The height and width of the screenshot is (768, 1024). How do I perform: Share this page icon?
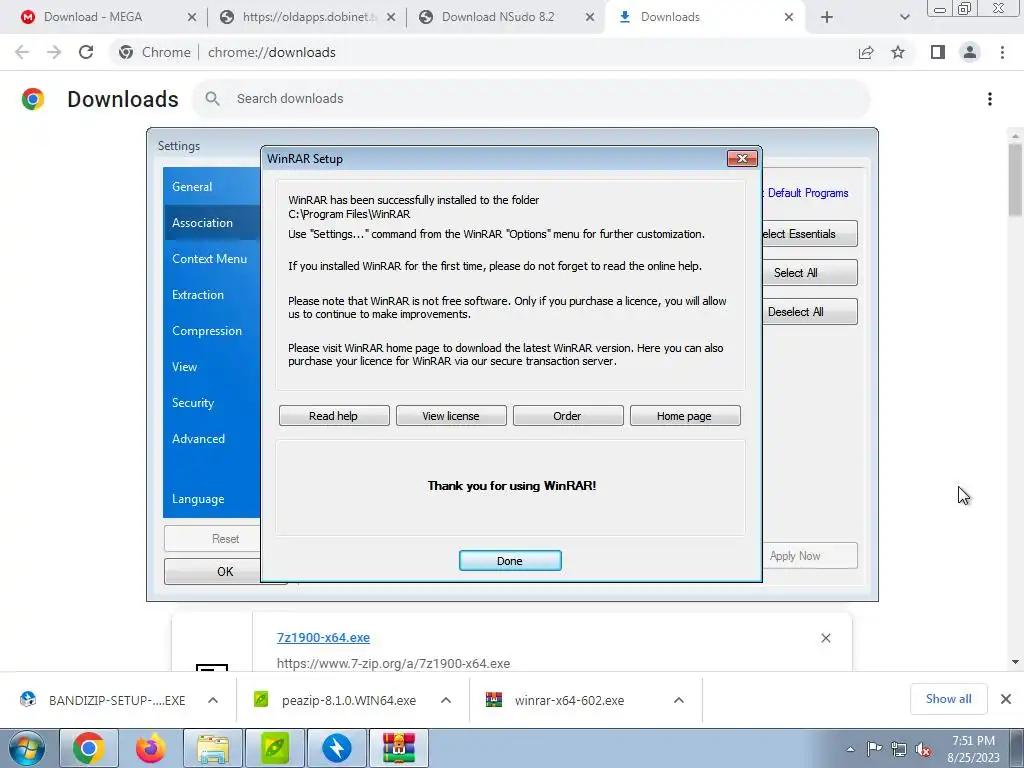coord(866,52)
